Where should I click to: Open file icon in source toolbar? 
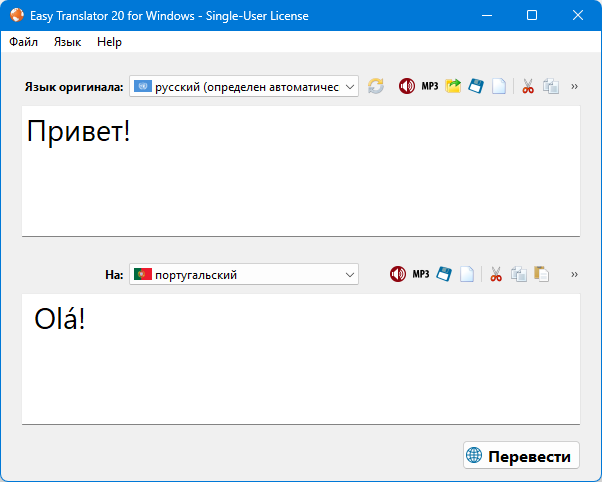(453, 86)
